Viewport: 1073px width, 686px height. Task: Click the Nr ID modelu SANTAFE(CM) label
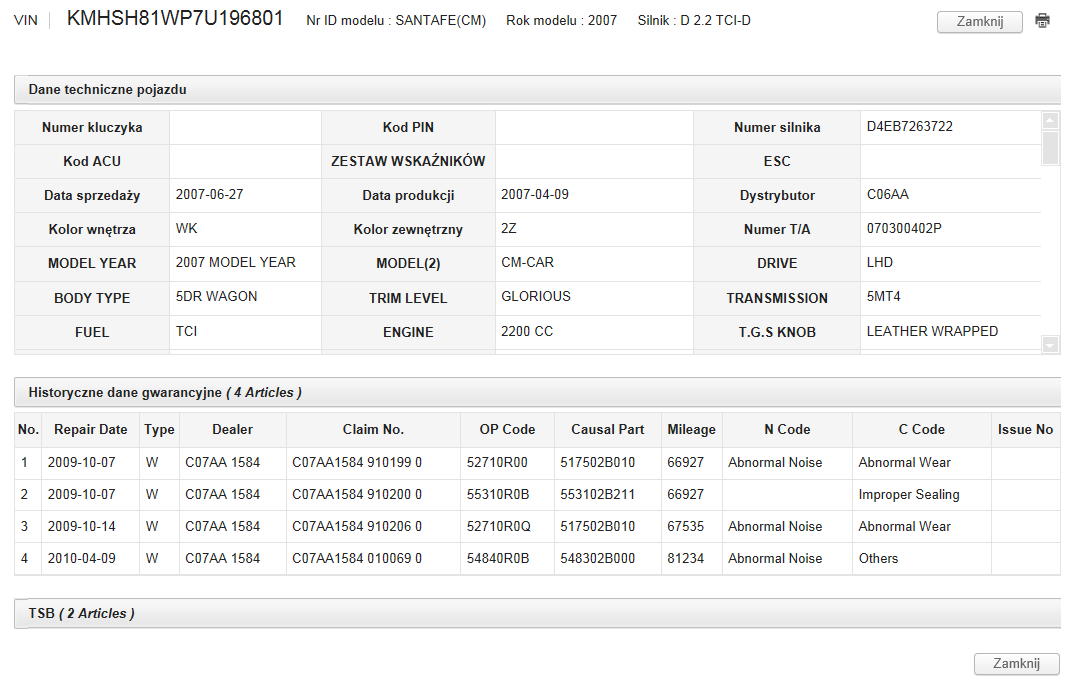pyautogui.click(x=396, y=21)
